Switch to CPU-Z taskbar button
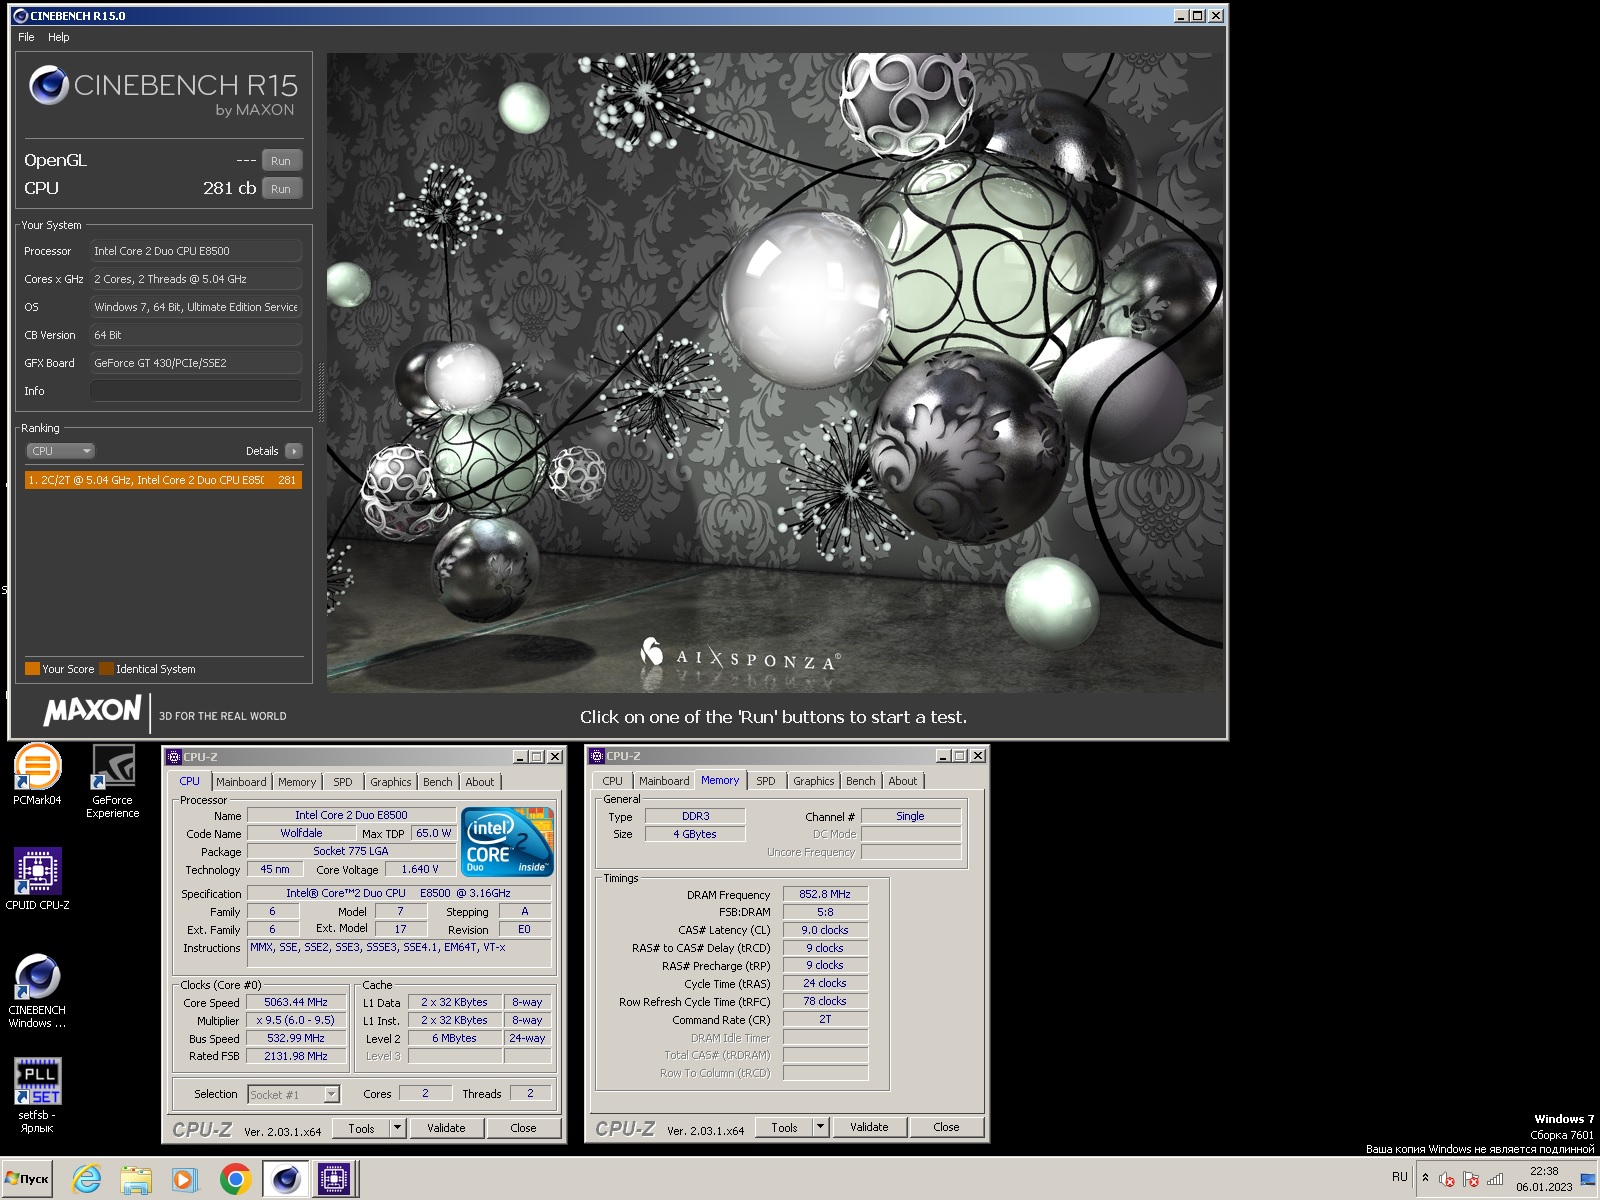This screenshot has width=1600, height=1200. point(334,1179)
